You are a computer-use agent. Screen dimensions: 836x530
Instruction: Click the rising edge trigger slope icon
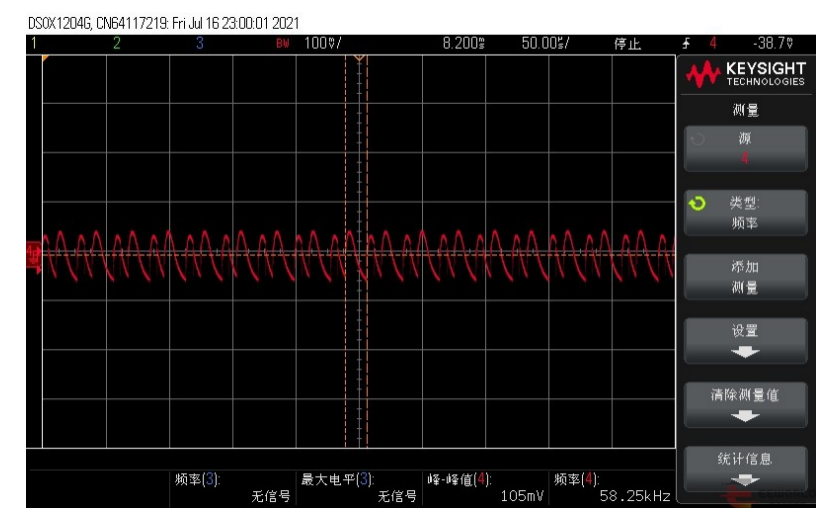point(686,43)
